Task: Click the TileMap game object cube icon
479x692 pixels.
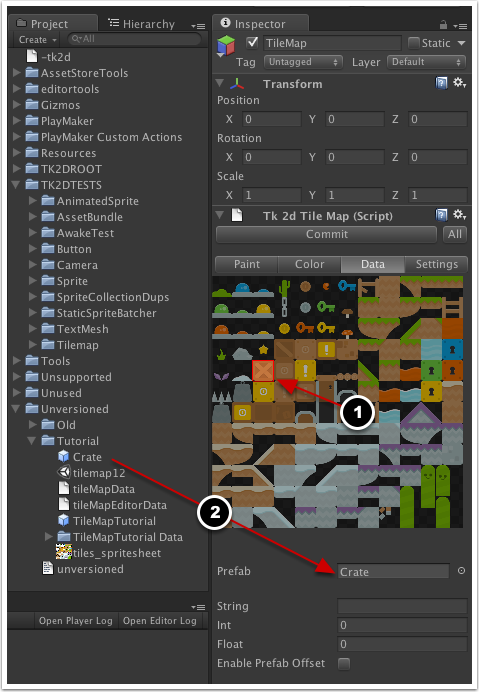Action: coord(226,45)
